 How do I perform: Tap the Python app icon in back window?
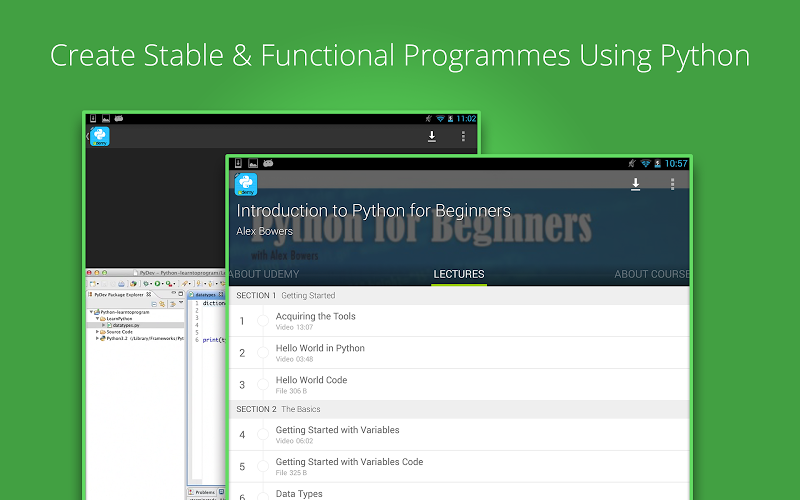point(100,137)
